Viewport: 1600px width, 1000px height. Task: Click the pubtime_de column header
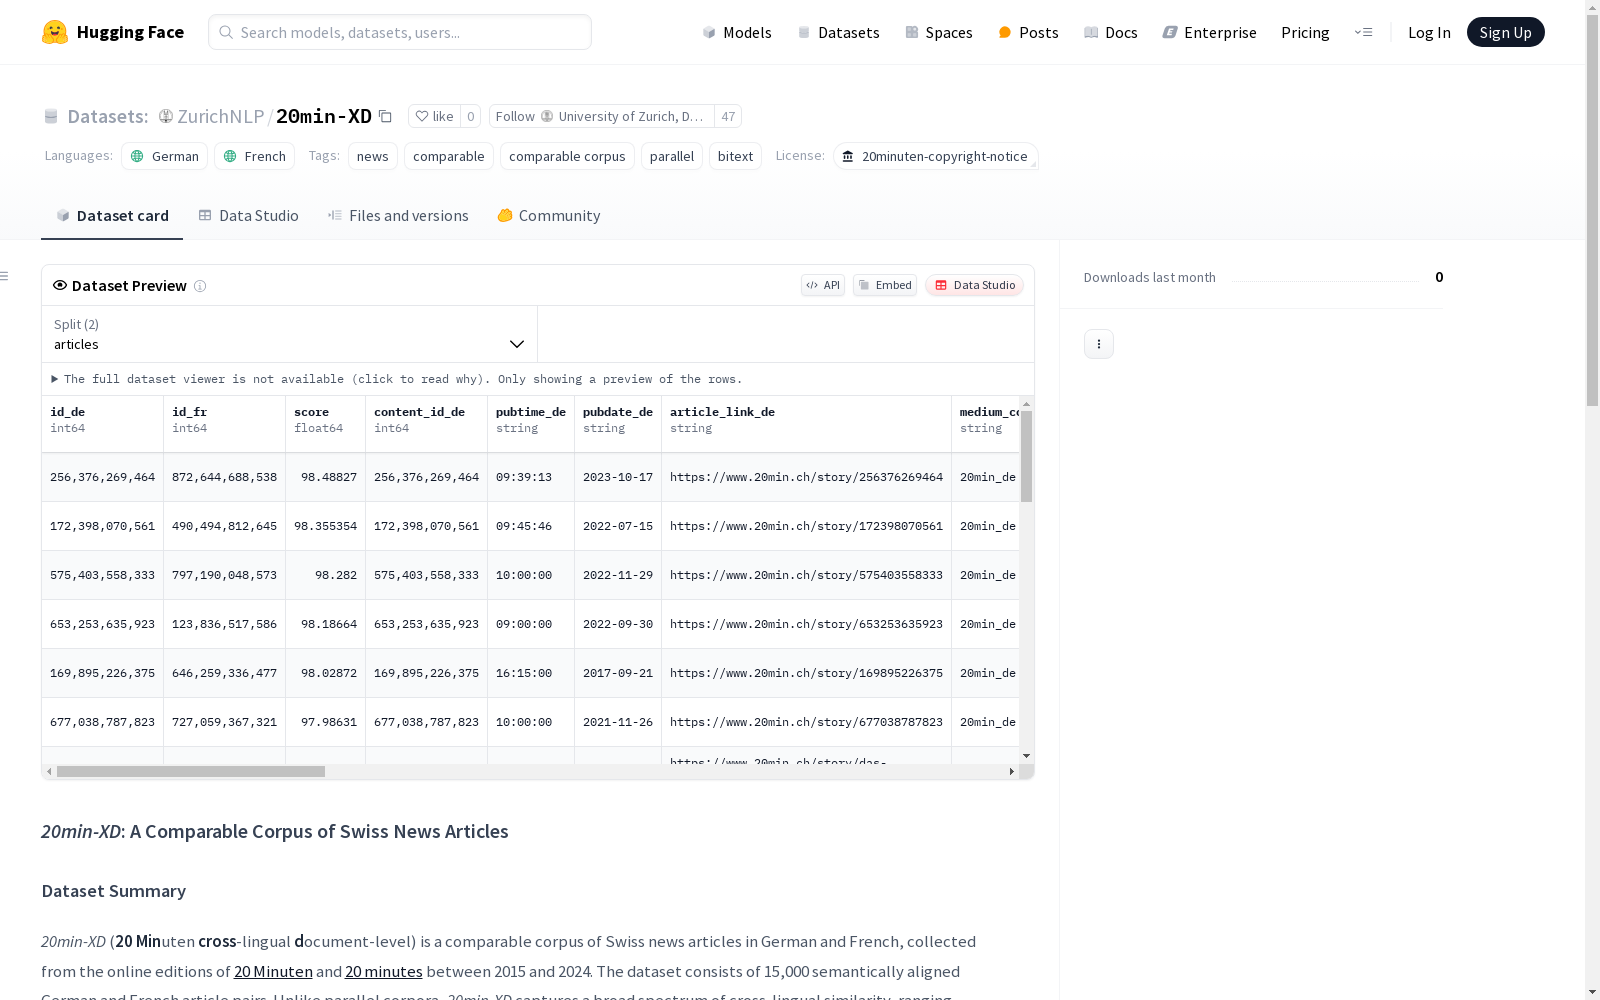tap(531, 424)
